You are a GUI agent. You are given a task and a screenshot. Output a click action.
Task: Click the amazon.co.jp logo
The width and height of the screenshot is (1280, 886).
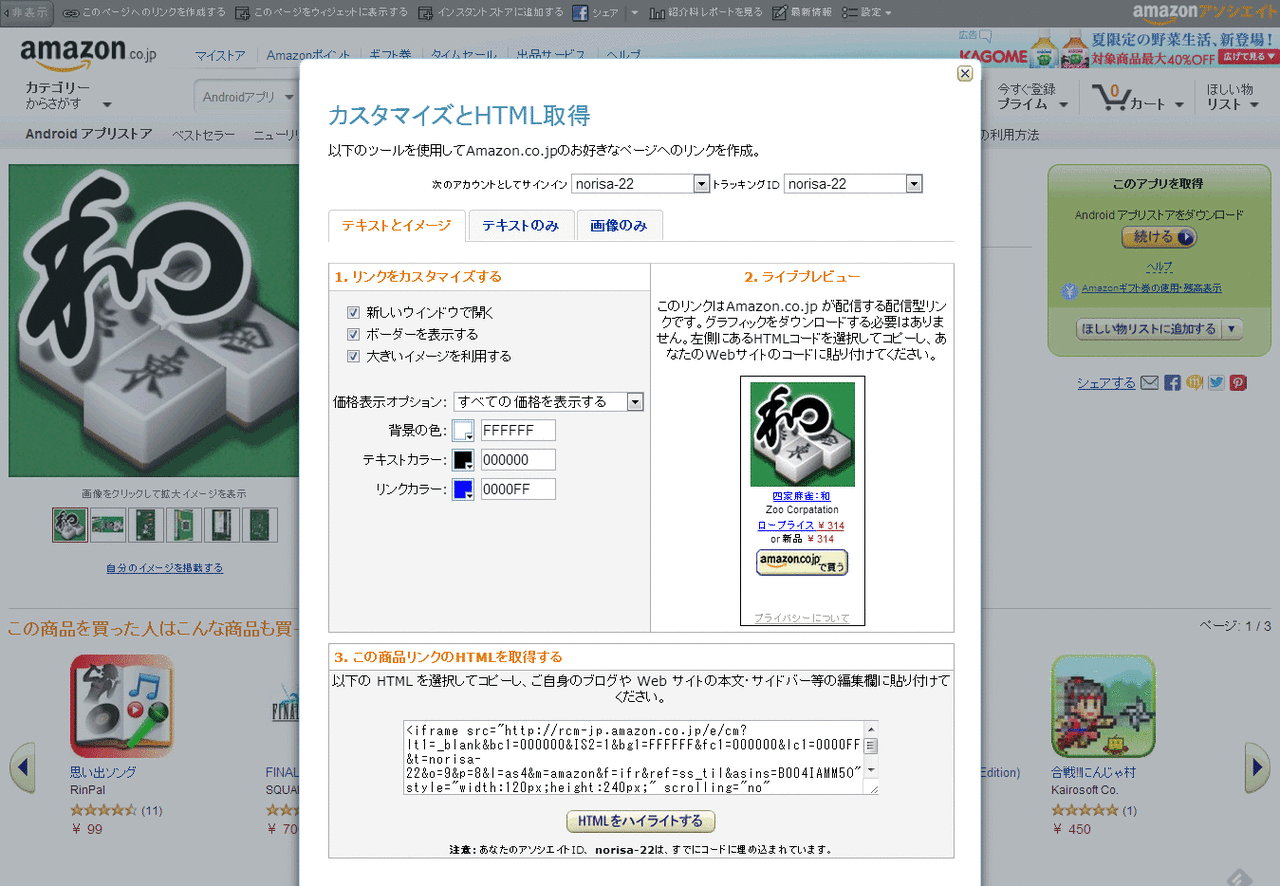88,53
